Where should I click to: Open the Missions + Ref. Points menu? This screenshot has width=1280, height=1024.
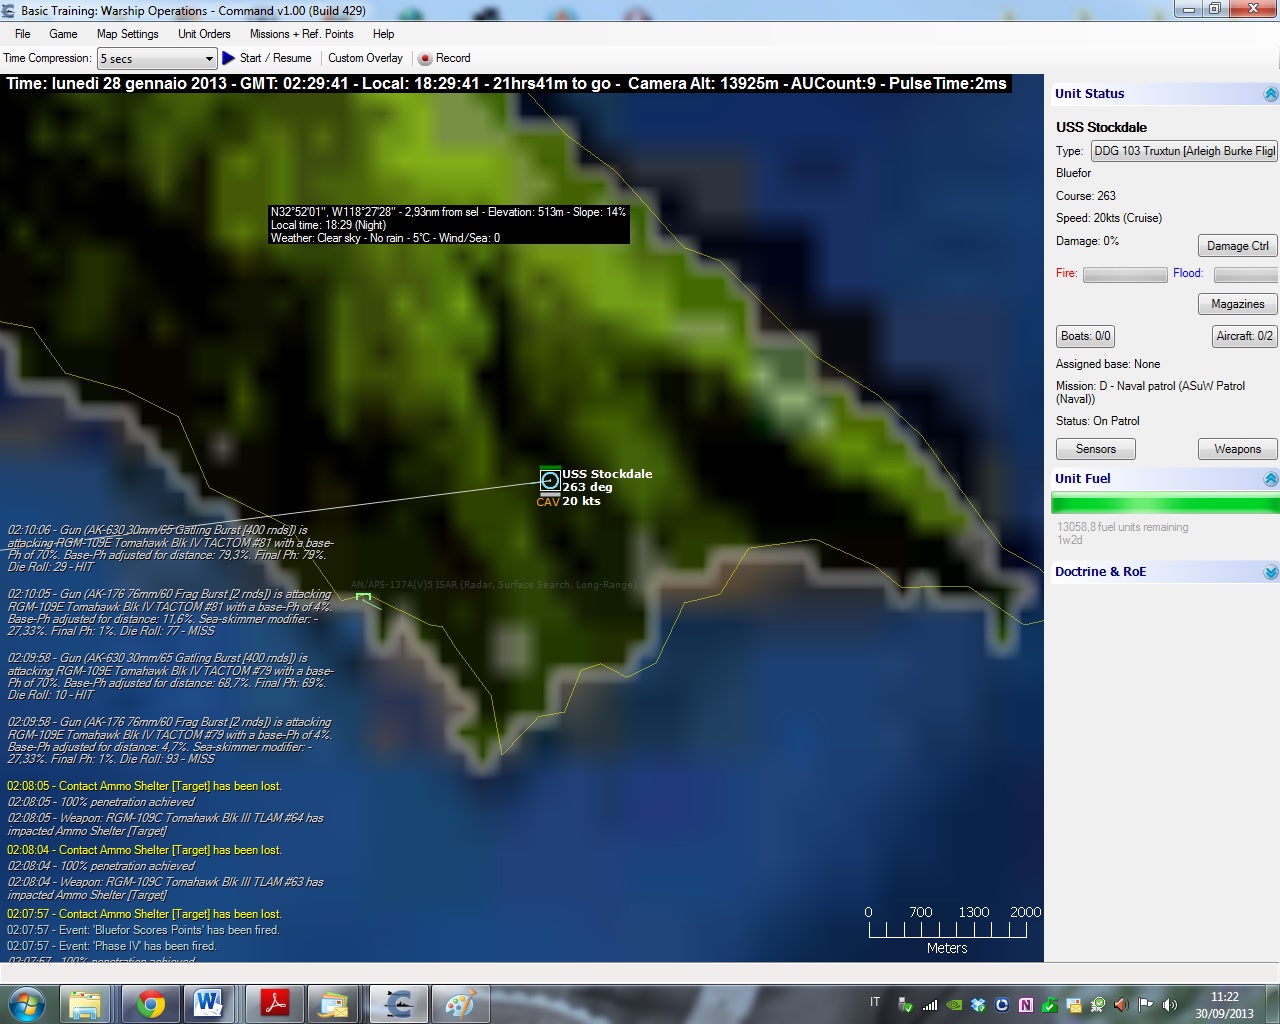click(x=302, y=34)
